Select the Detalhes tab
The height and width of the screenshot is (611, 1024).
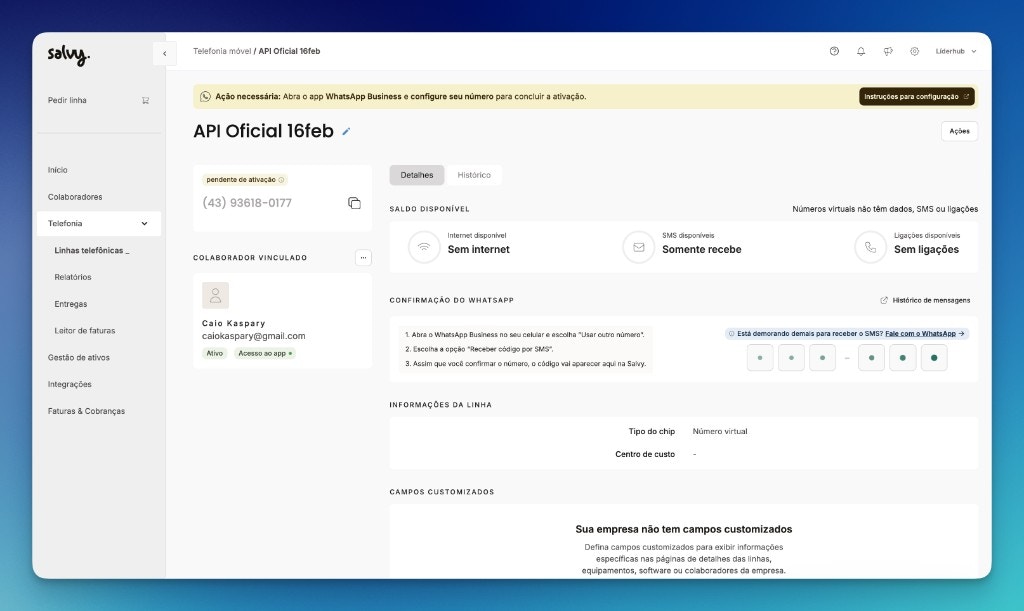click(417, 175)
